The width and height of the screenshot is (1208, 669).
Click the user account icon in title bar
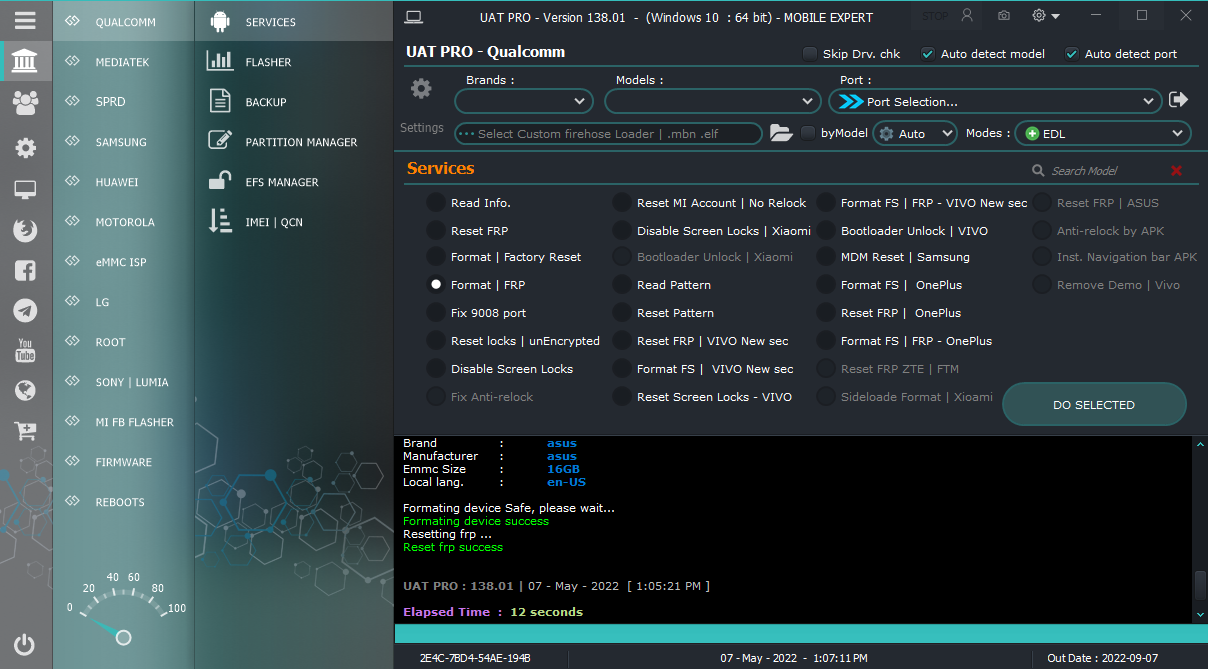click(x=966, y=15)
